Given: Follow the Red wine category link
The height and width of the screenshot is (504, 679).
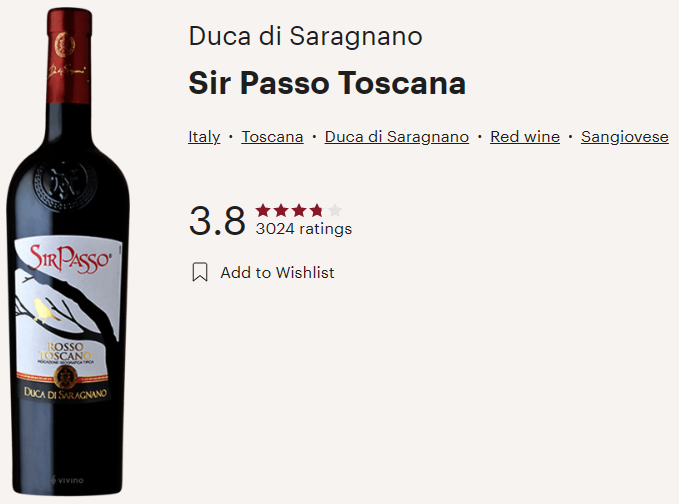Looking at the screenshot, I should click(525, 137).
